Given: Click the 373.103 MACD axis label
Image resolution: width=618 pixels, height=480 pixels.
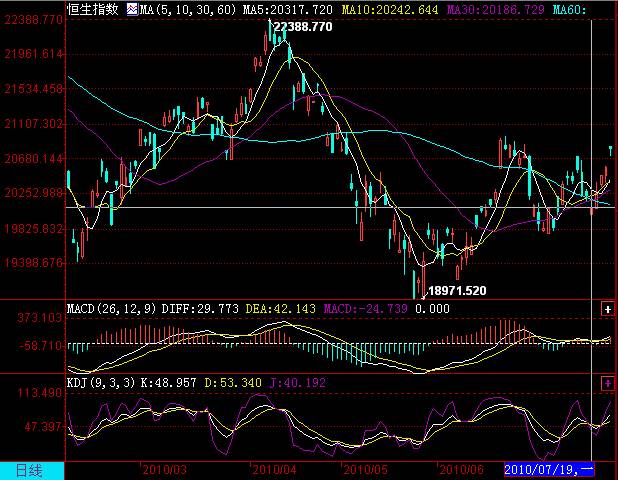Looking at the screenshot, I should [x=39, y=318].
